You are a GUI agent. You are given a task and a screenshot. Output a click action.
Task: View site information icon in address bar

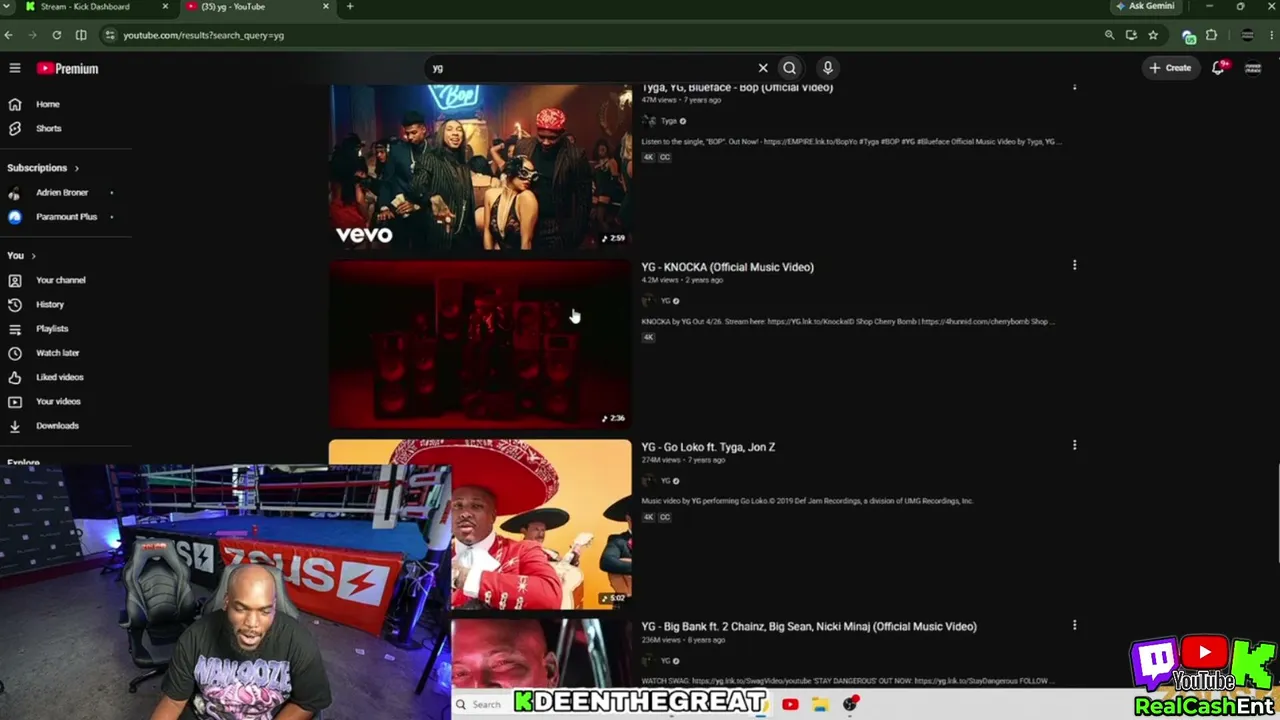tap(110, 35)
